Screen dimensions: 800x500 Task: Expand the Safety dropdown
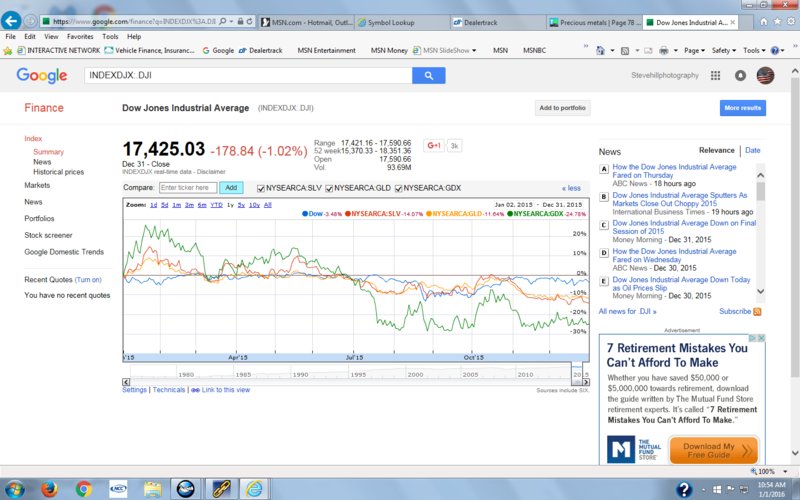click(723, 51)
